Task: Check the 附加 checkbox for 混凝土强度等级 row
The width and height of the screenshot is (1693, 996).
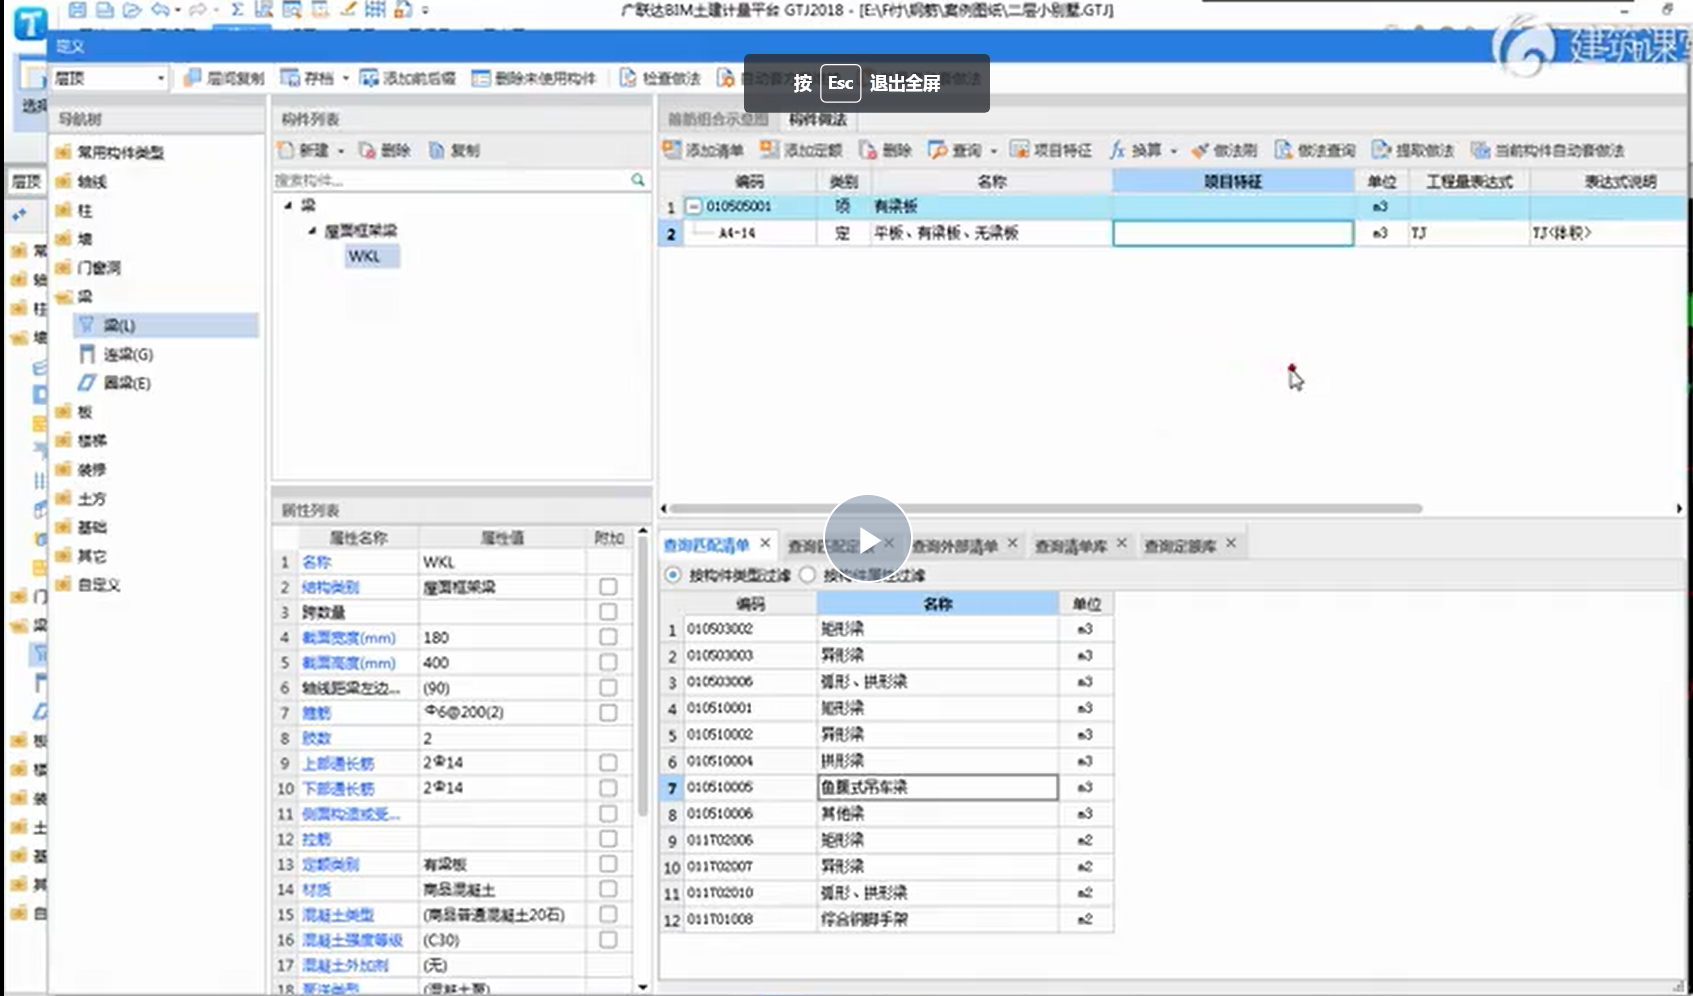Action: coord(608,940)
